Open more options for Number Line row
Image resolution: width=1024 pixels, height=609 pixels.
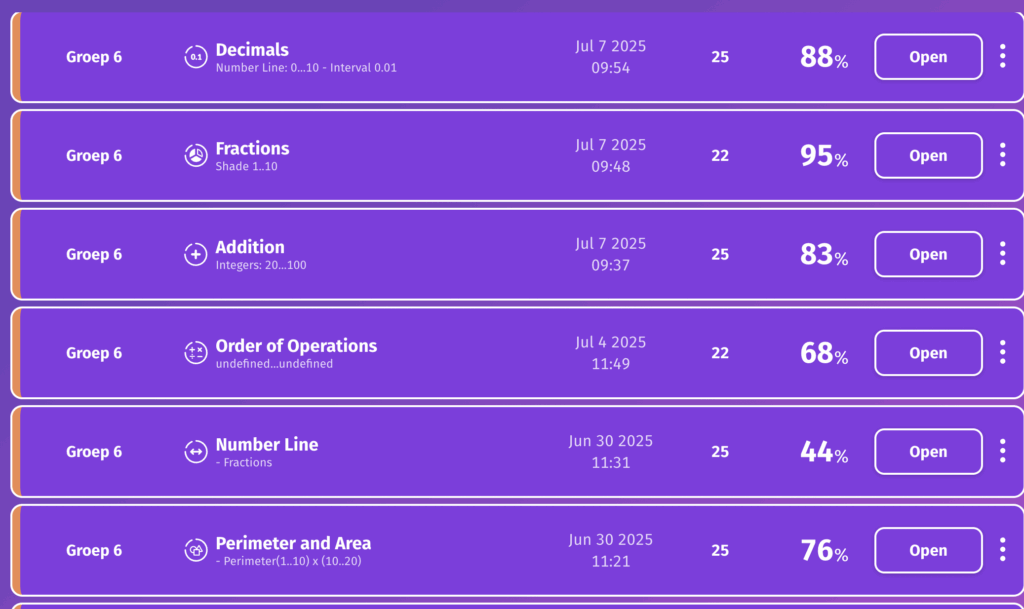(1002, 452)
